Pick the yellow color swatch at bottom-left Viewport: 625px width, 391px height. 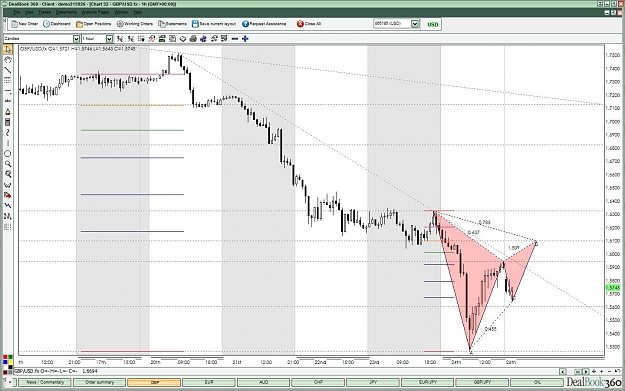click(10, 362)
